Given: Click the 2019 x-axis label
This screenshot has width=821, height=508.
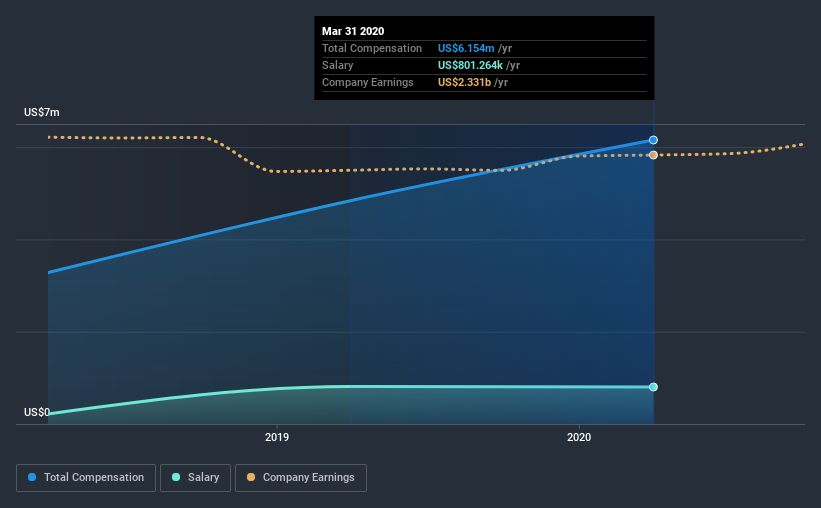Looking at the screenshot, I should point(276,437).
